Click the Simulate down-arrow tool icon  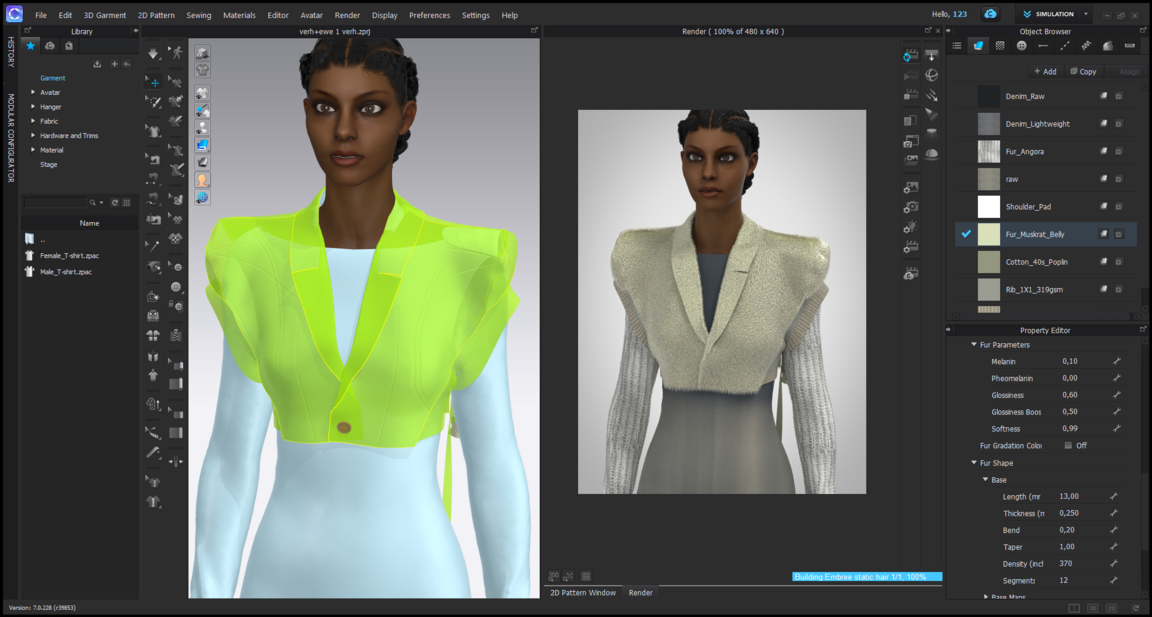153,53
